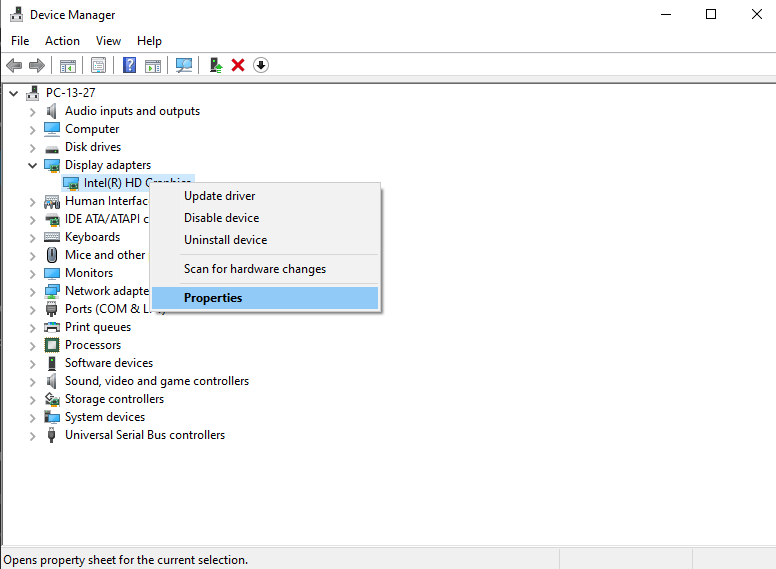Click the Processors chip icon
This screenshot has height=569, width=776.
click(51, 345)
